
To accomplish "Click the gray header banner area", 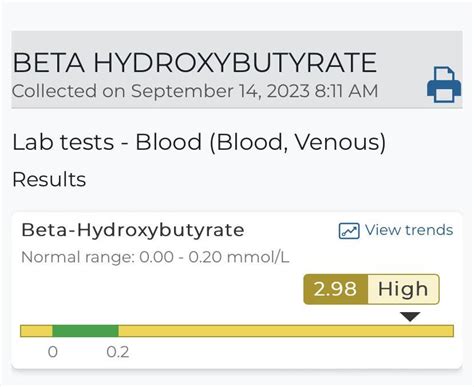I will 237,70.
